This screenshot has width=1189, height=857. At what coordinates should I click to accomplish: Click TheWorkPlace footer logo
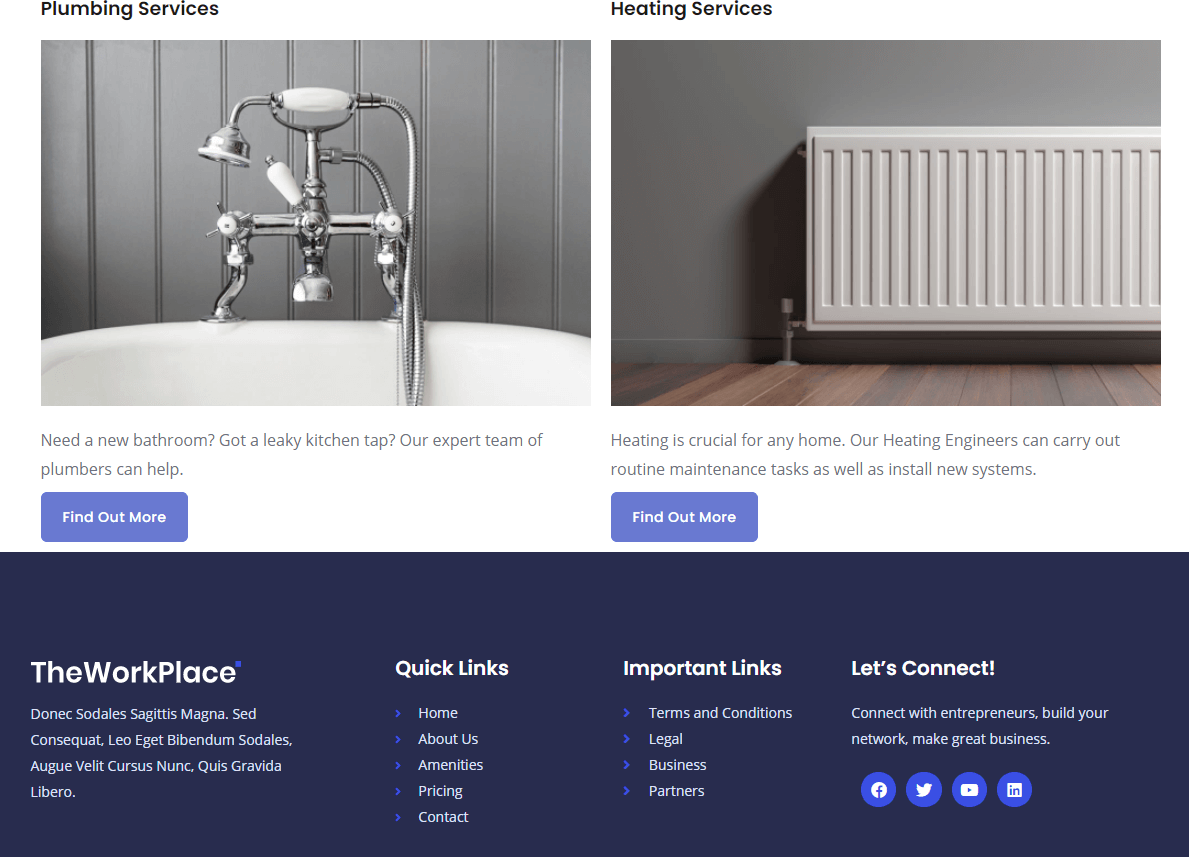point(136,673)
